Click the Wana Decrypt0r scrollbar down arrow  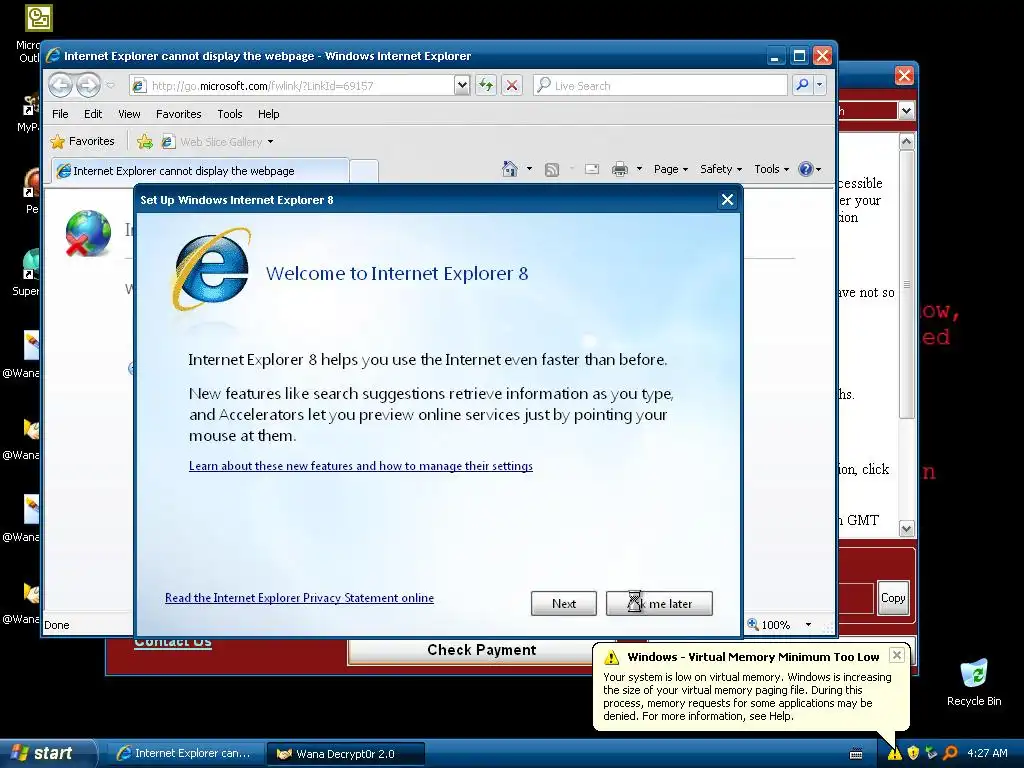coord(906,528)
